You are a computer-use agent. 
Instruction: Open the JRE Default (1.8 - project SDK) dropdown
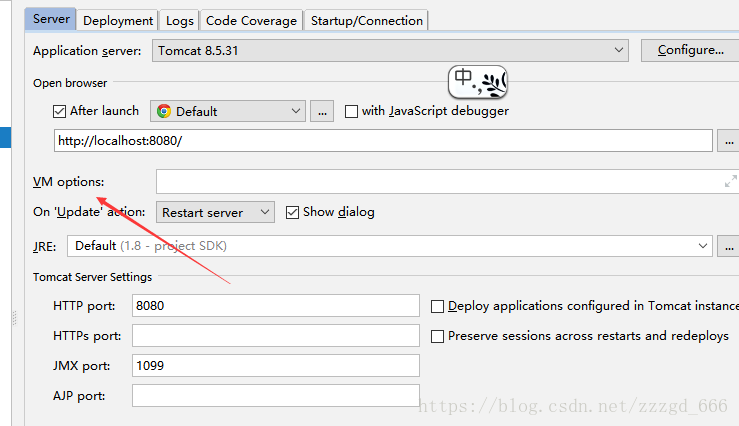[390, 246]
